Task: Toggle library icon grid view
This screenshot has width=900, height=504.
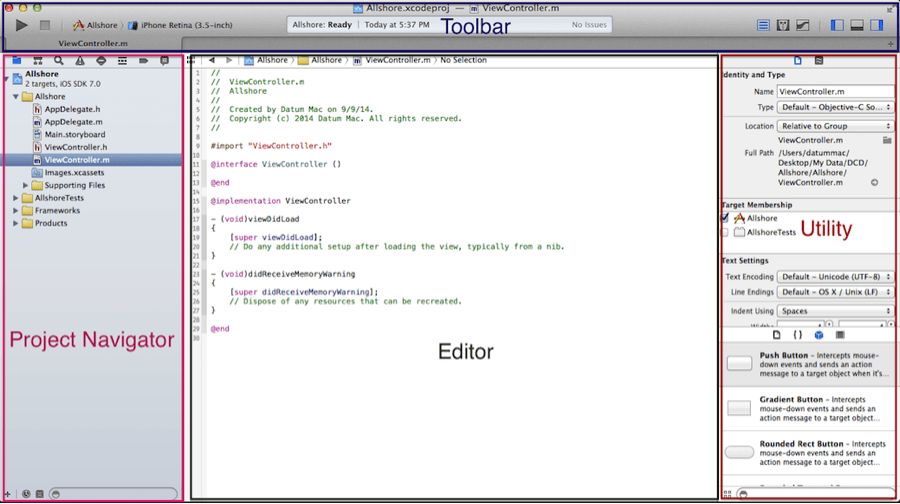Action: 727,494
